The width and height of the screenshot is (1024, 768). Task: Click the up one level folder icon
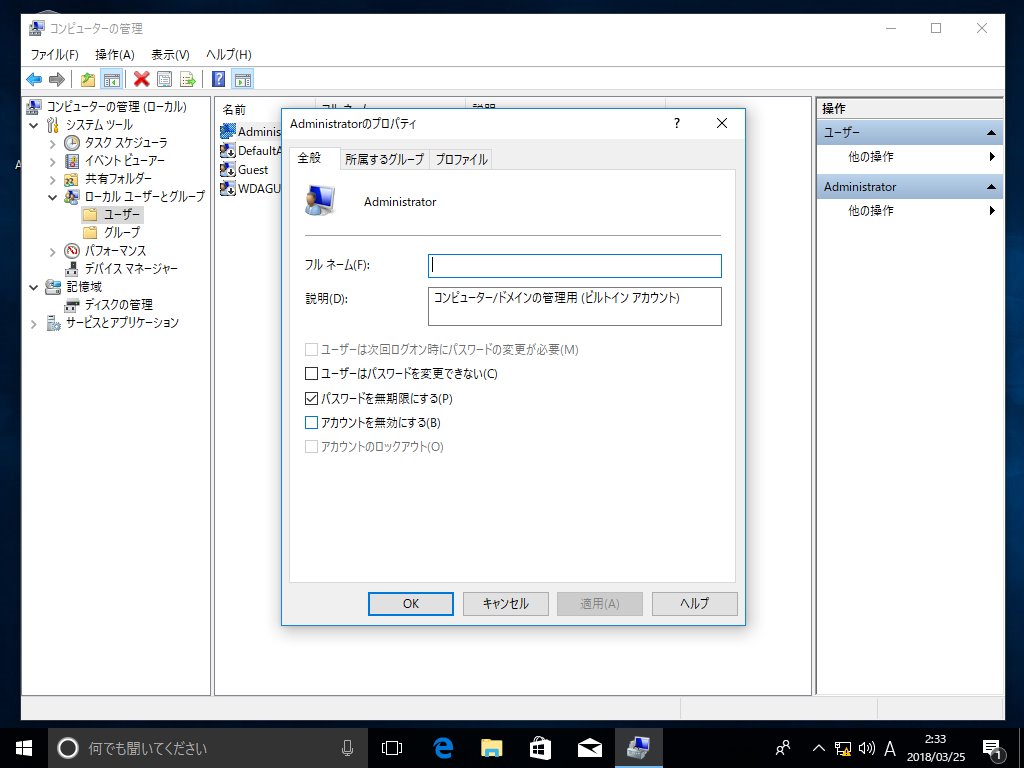88,79
